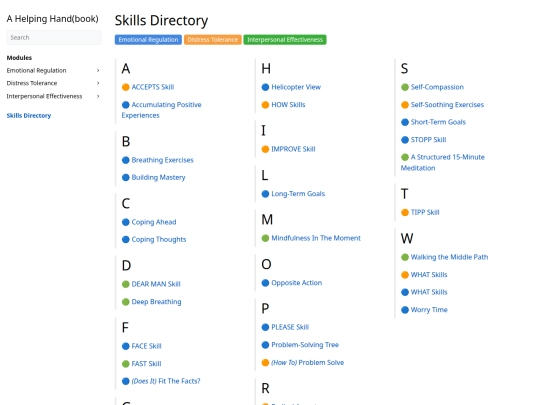The image size is (540, 405).
Task: Expand Interpersonal Effectiveness module chevron
Action: [98, 96]
